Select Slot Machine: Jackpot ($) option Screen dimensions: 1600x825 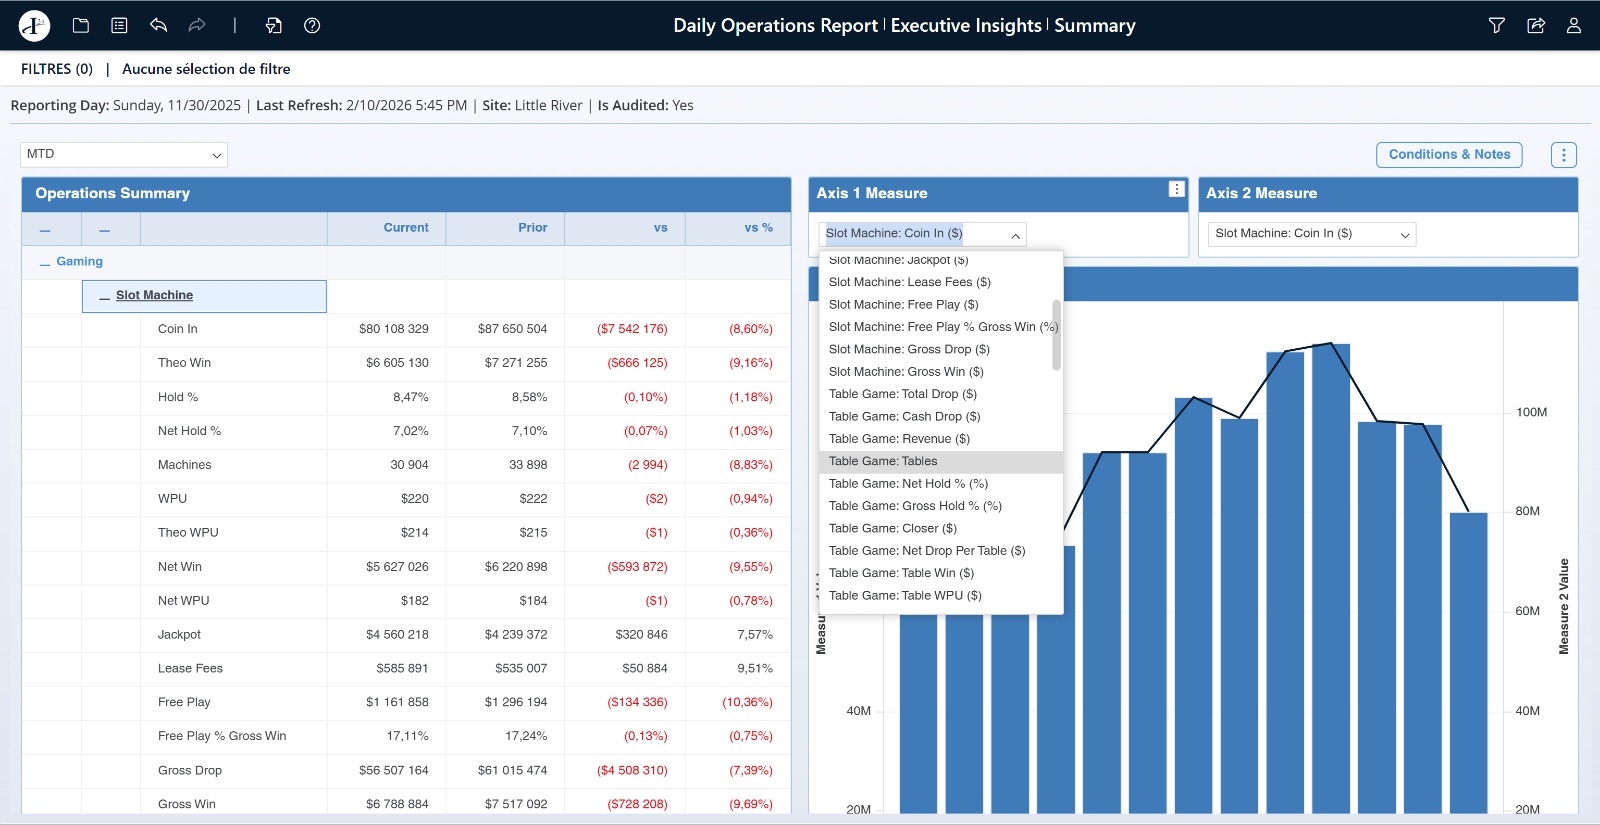pyautogui.click(x=941, y=261)
